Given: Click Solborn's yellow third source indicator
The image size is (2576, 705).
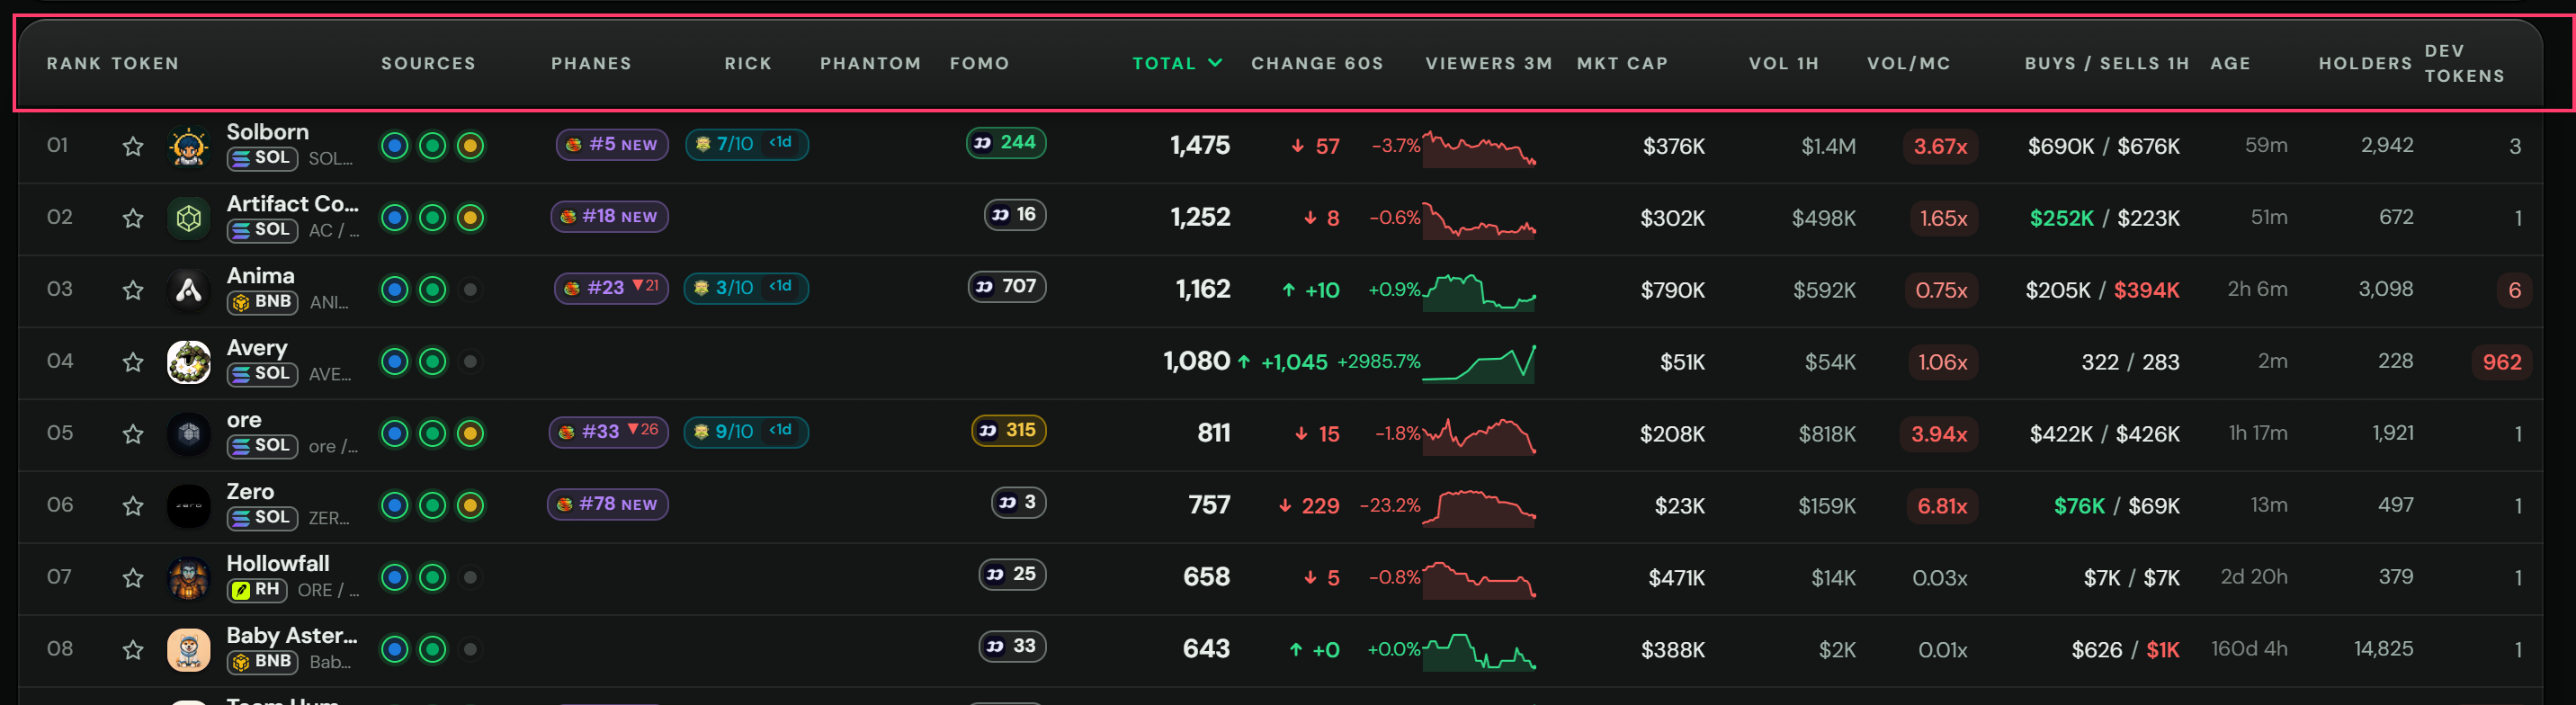Looking at the screenshot, I should click(470, 147).
